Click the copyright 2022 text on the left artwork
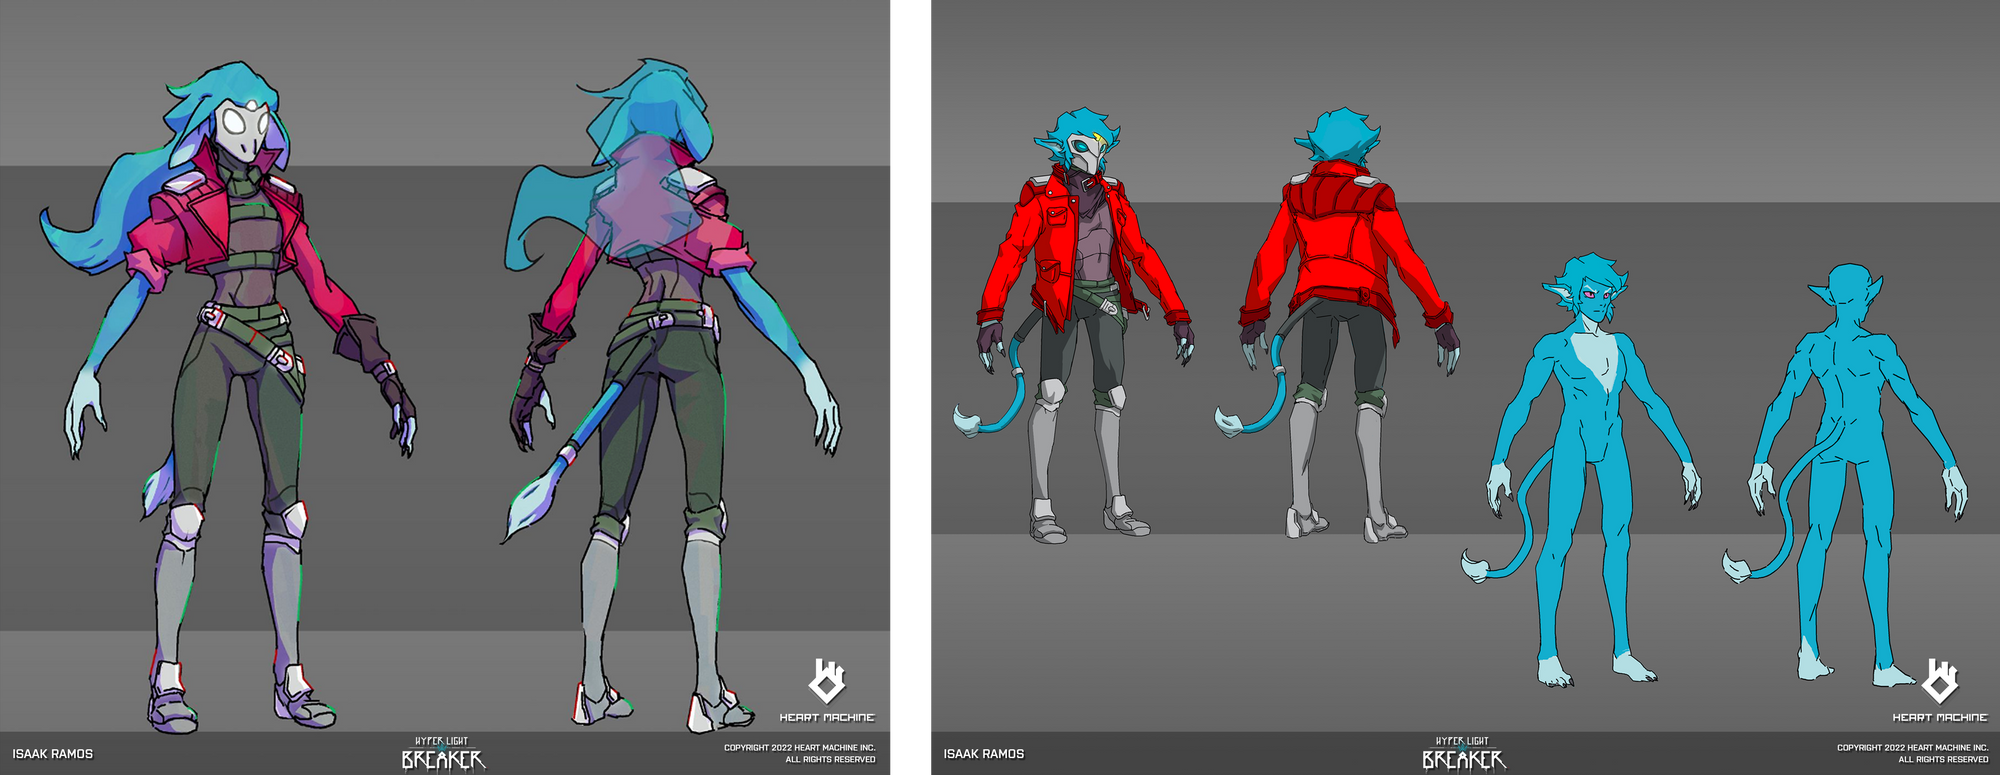The height and width of the screenshot is (775, 2000). (800, 753)
